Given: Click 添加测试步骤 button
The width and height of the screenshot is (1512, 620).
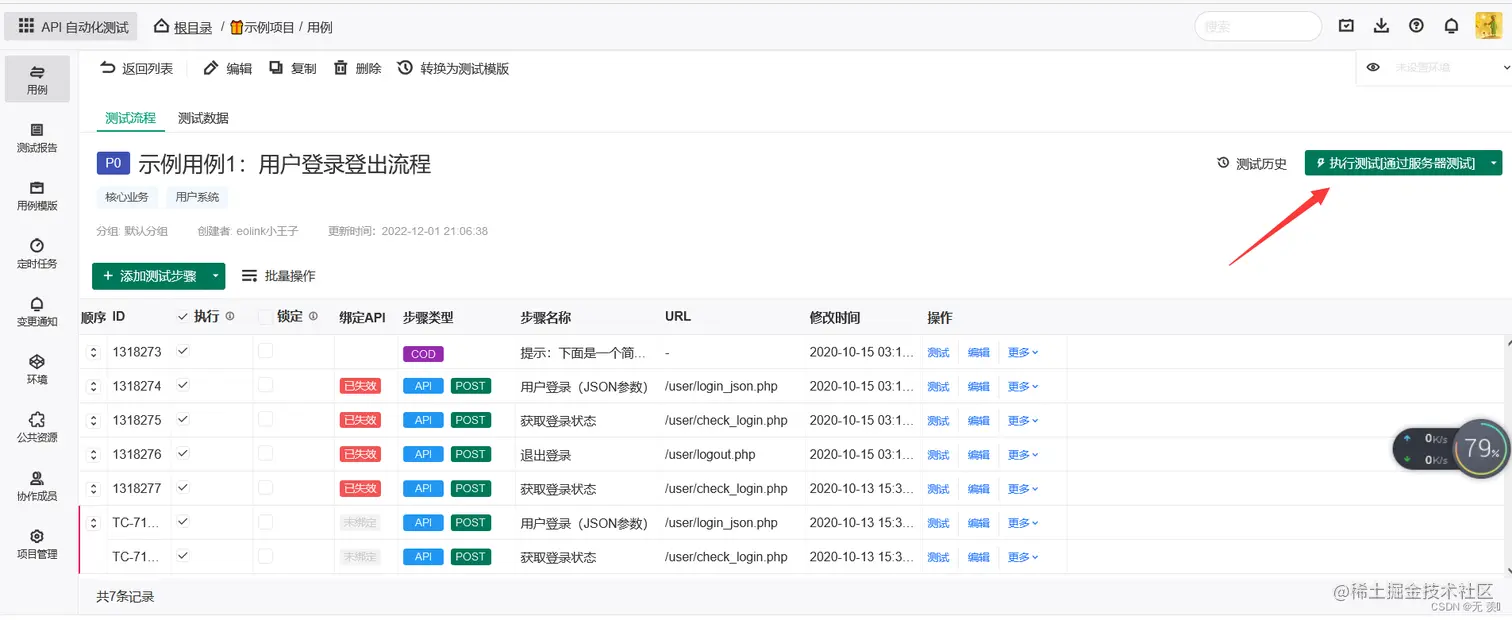Looking at the screenshot, I should click(x=149, y=276).
